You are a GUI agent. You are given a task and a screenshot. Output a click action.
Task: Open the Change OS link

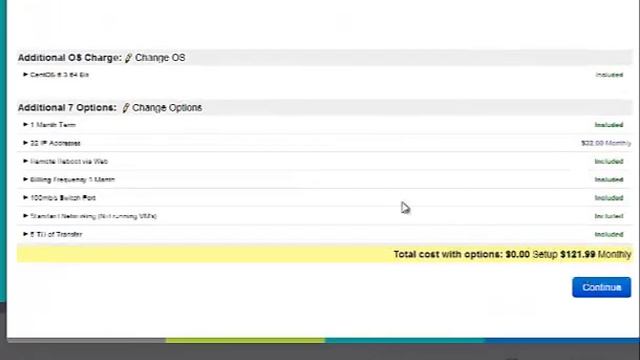pyautogui.click(x=160, y=58)
